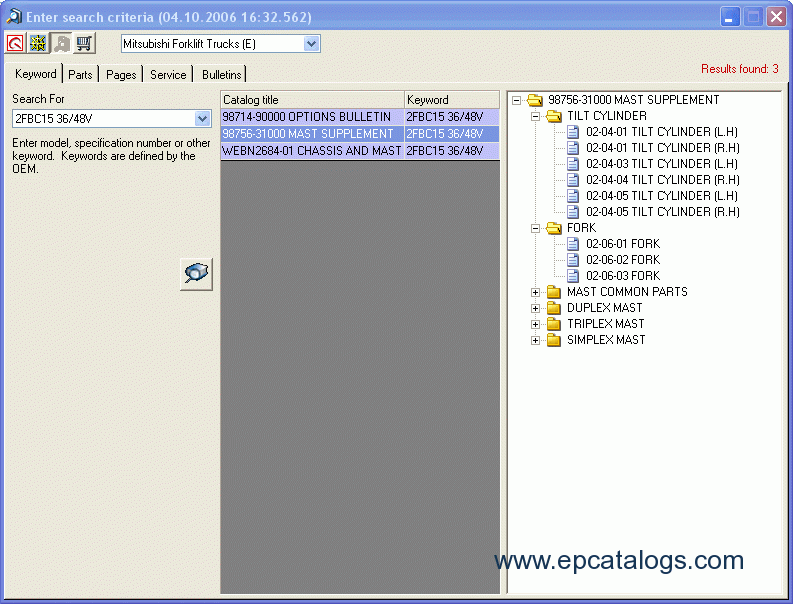Click the FORK folder icon
The image size is (793, 604).
tap(554, 228)
